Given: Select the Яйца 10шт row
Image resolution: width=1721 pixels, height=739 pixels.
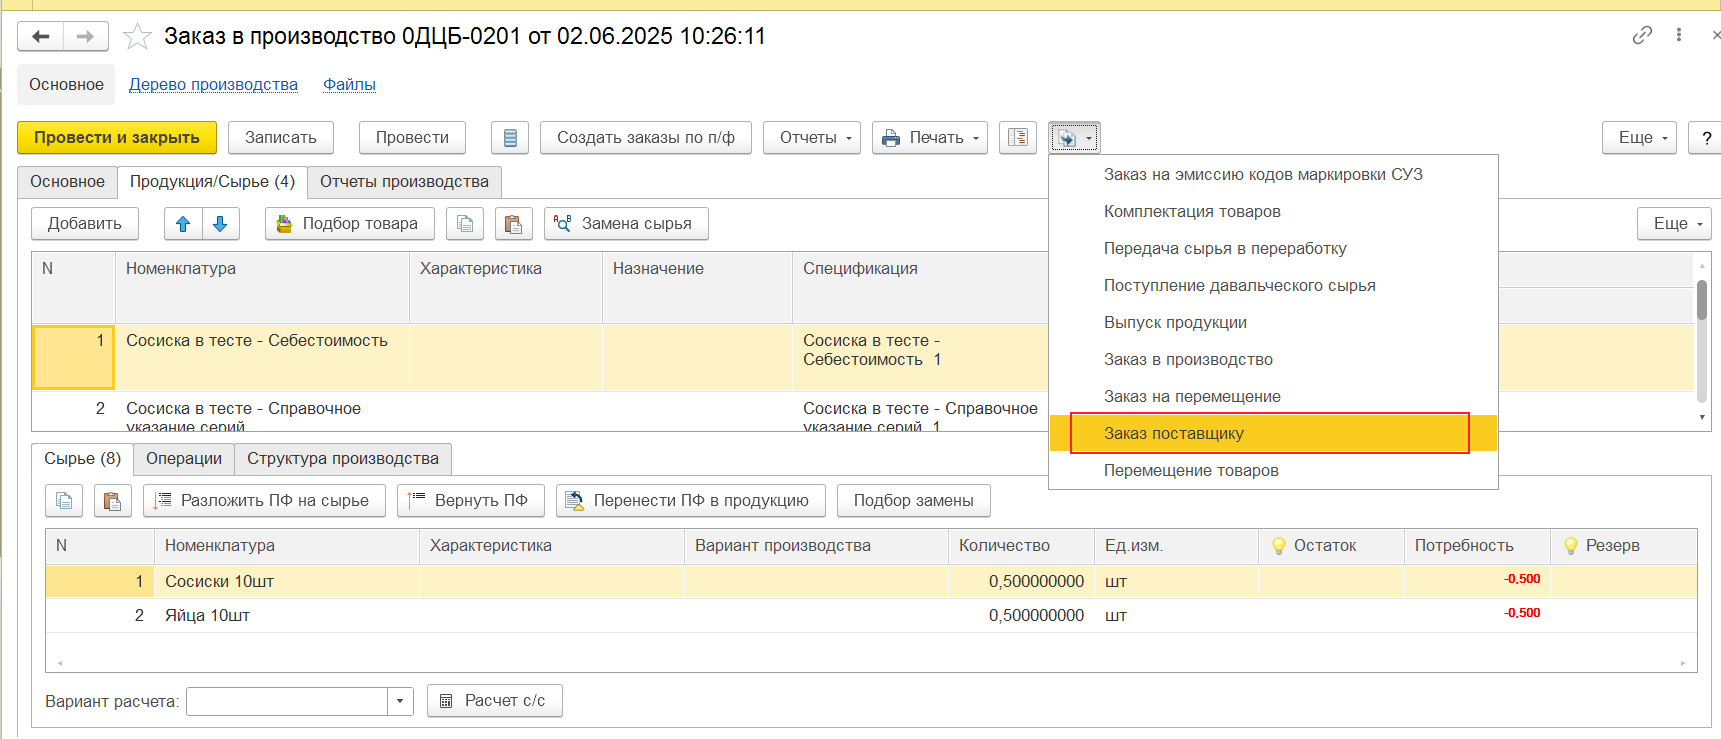Looking at the screenshot, I should click(x=207, y=616).
